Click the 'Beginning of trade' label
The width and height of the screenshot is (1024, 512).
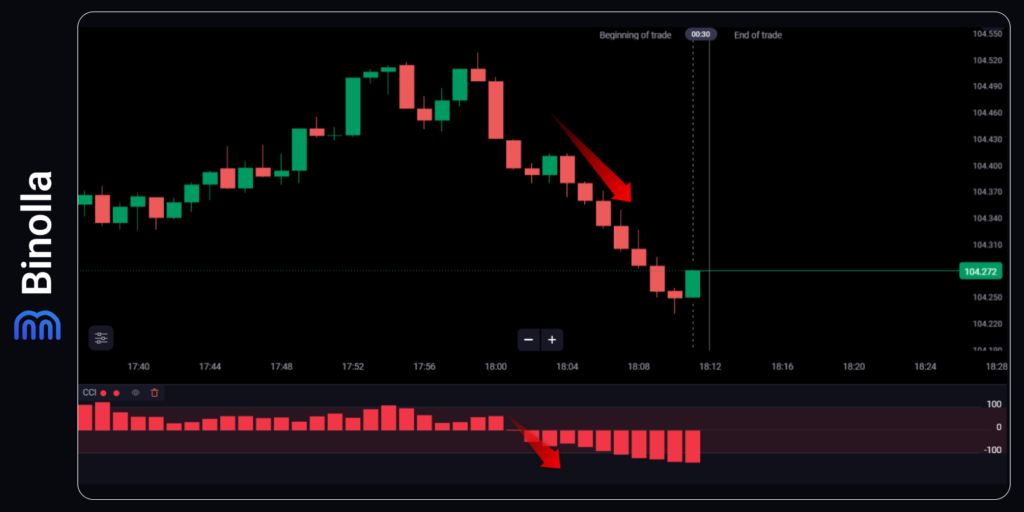[635, 35]
